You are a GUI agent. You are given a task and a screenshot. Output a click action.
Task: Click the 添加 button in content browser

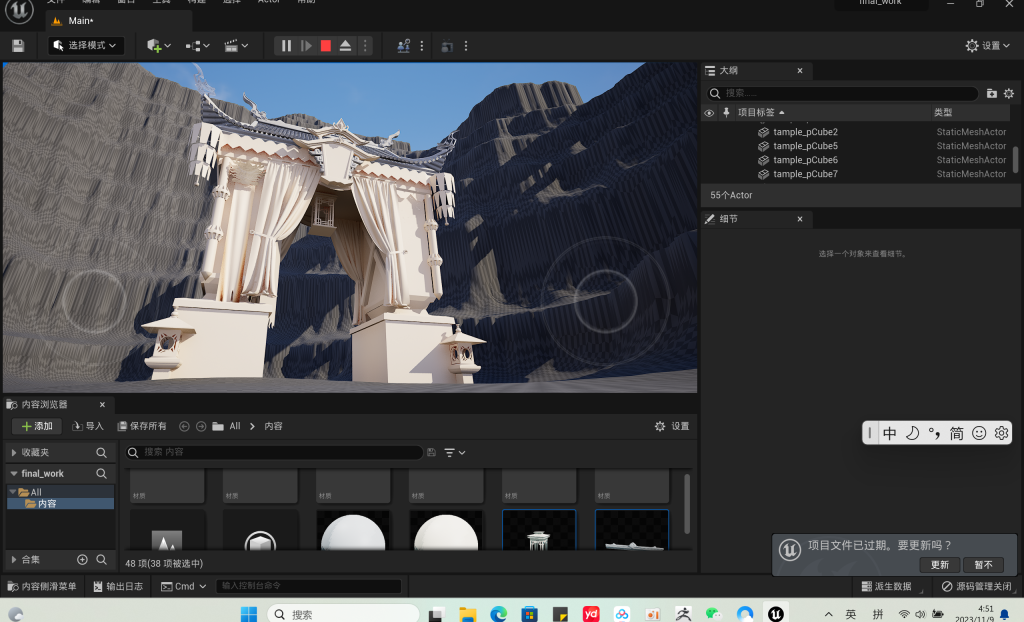point(37,426)
